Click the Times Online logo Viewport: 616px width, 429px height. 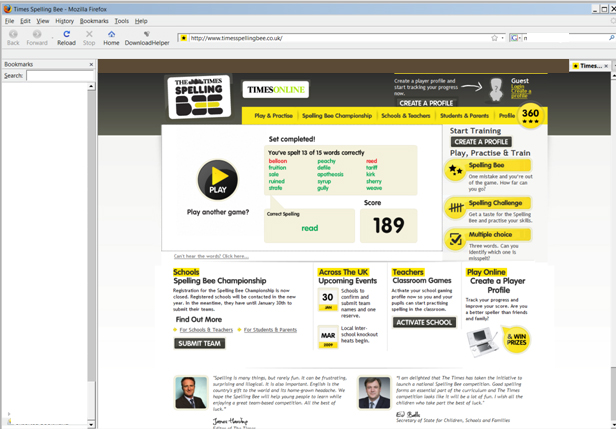click(x=275, y=90)
